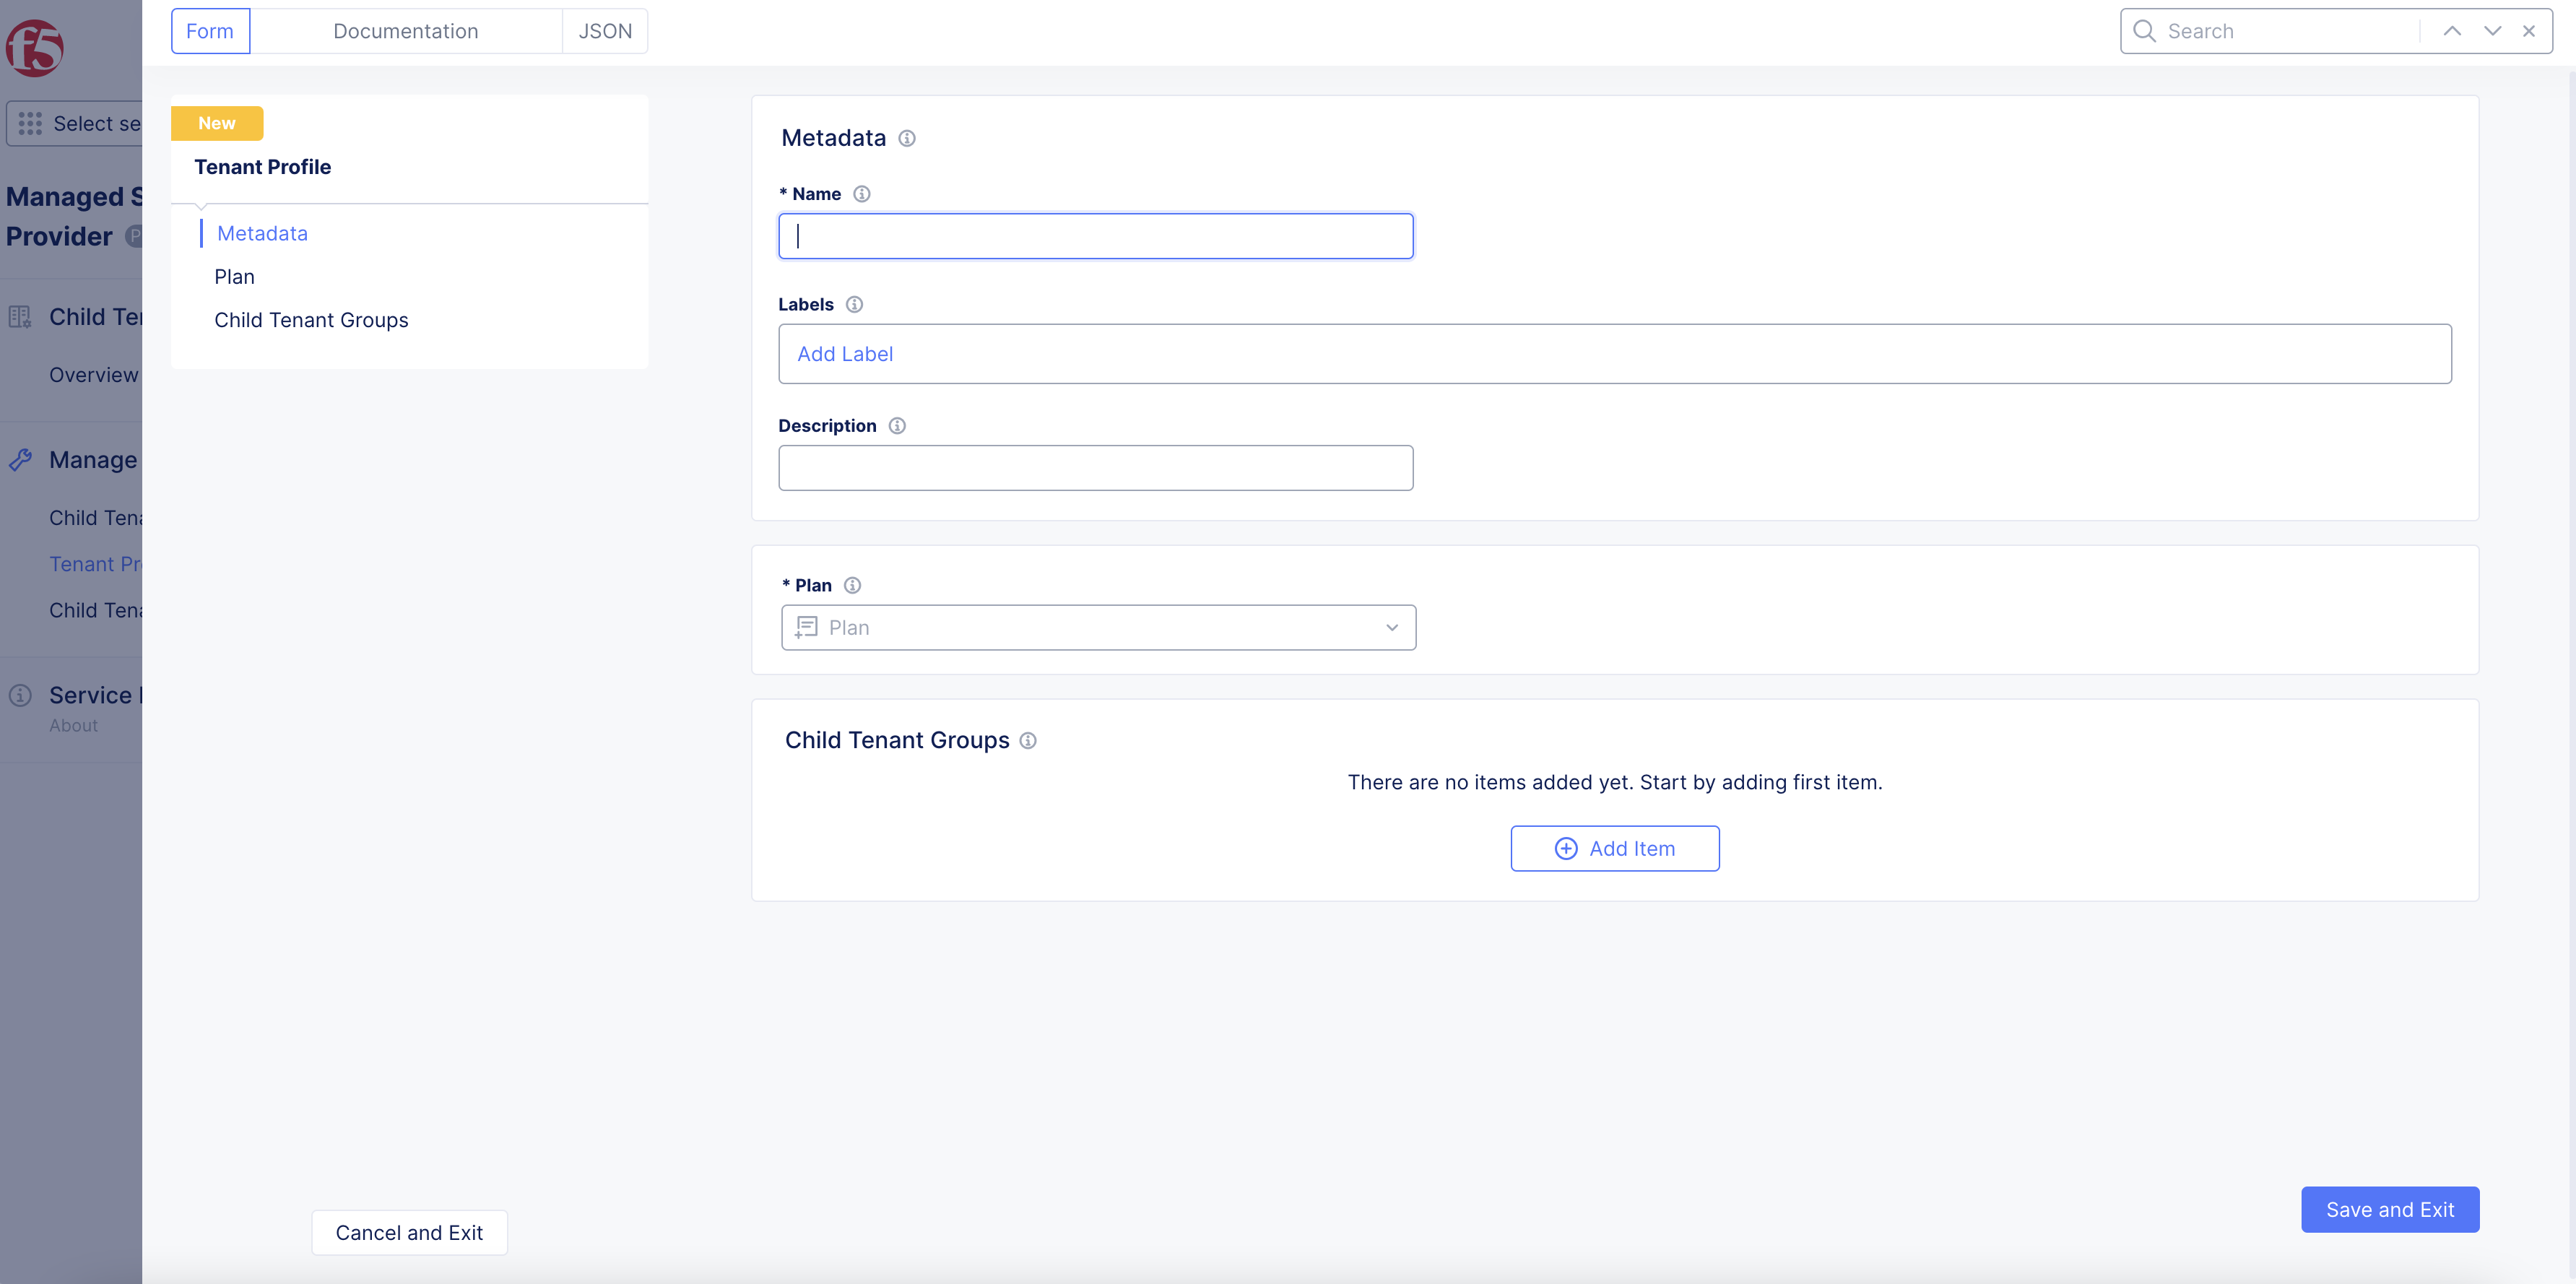Open the service selector grid icon

(30, 123)
